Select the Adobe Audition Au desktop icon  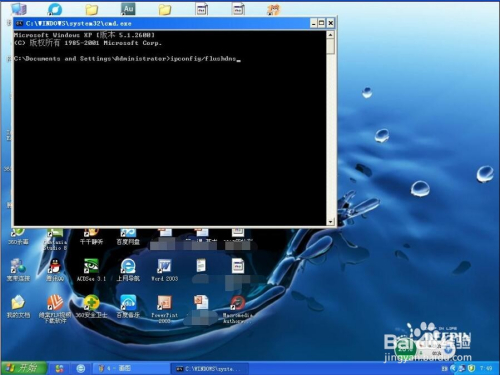pyautogui.click(x=128, y=9)
